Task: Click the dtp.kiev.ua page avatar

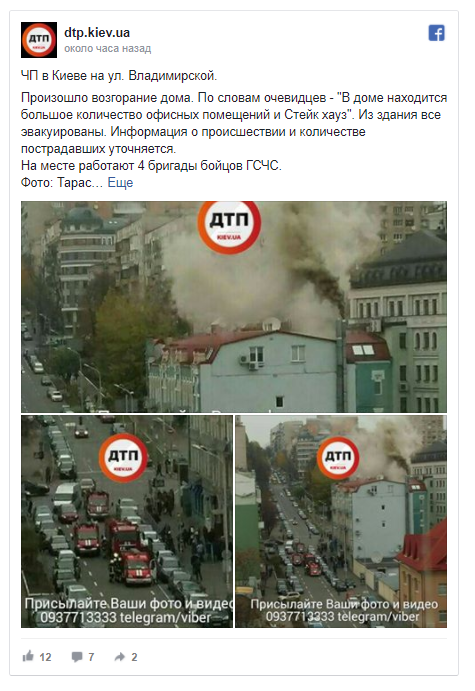Action: [x=39, y=40]
